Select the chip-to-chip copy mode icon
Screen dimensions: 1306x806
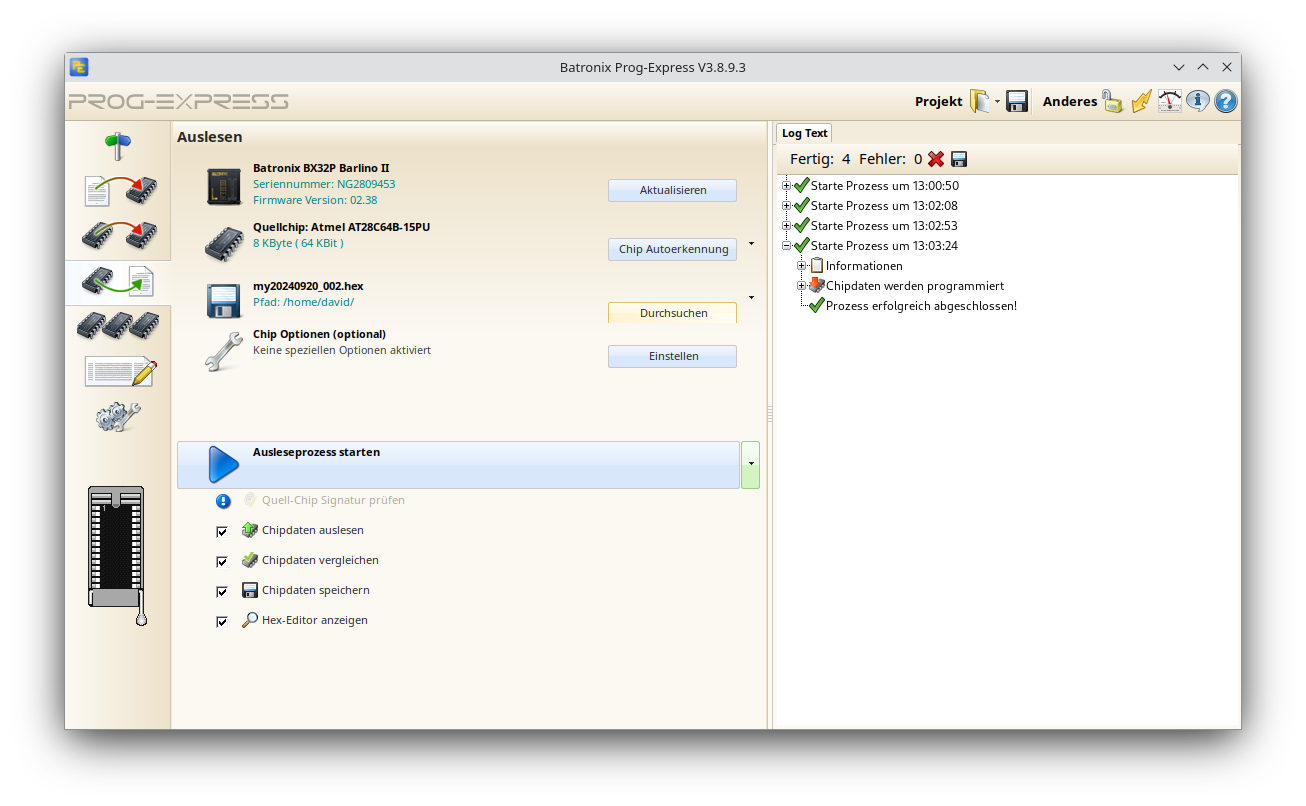coord(118,236)
